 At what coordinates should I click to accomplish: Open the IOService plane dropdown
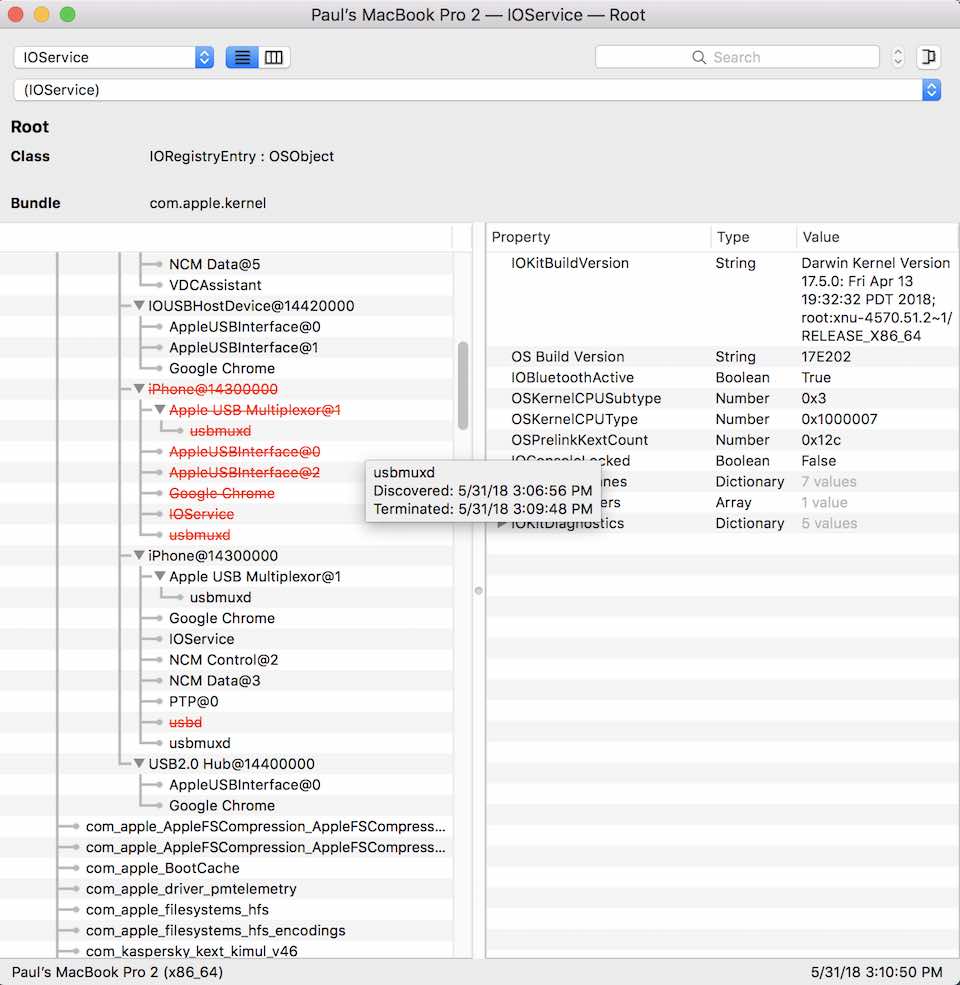click(x=114, y=57)
